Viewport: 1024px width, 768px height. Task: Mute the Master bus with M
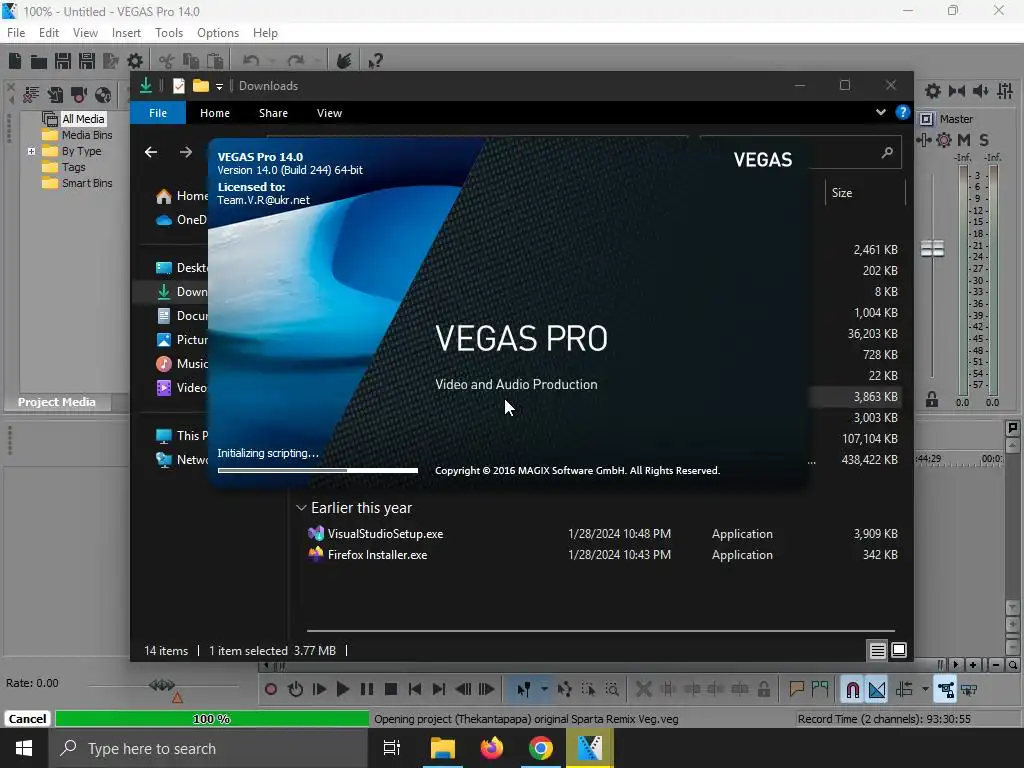click(964, 140)
